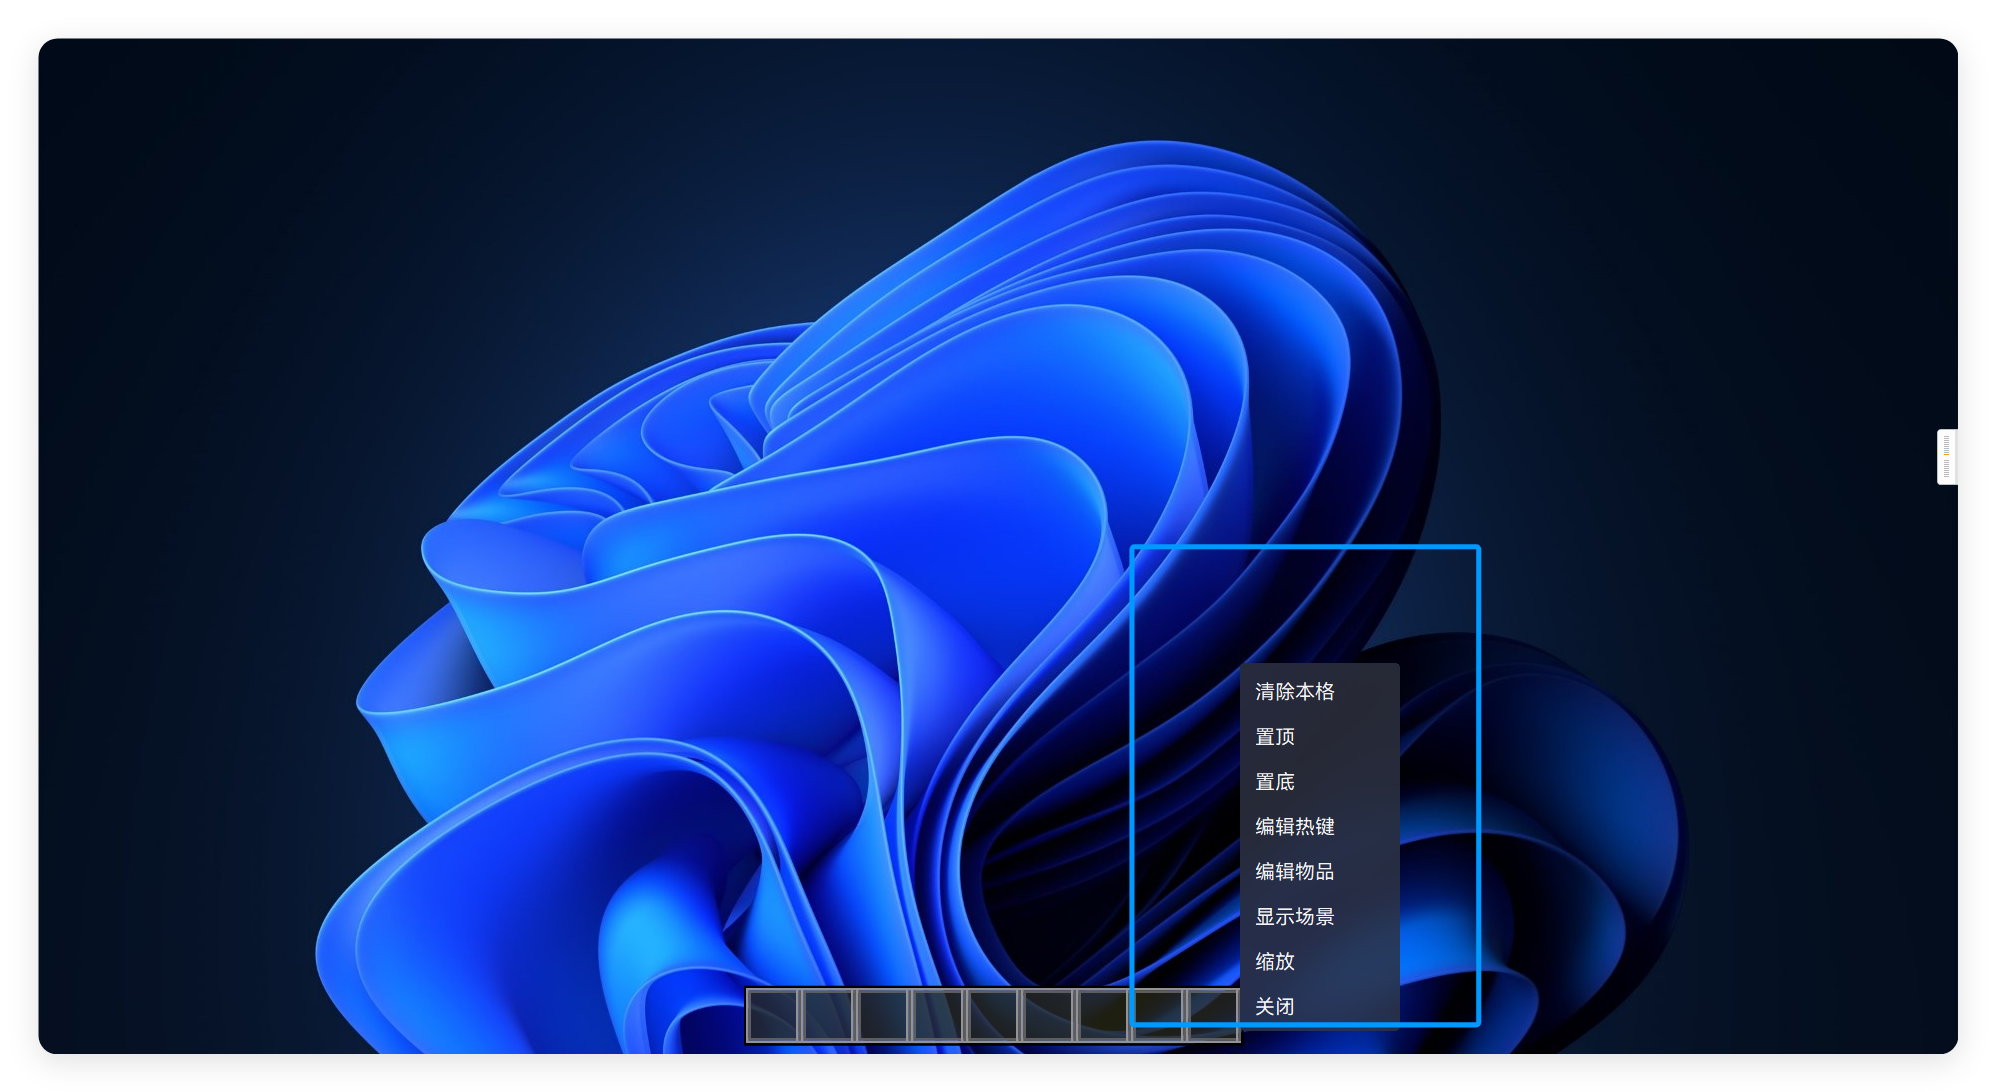Select the eighth hotbar slot
This screenshot has width=1996, height=1092.
click(1157, 1015)
